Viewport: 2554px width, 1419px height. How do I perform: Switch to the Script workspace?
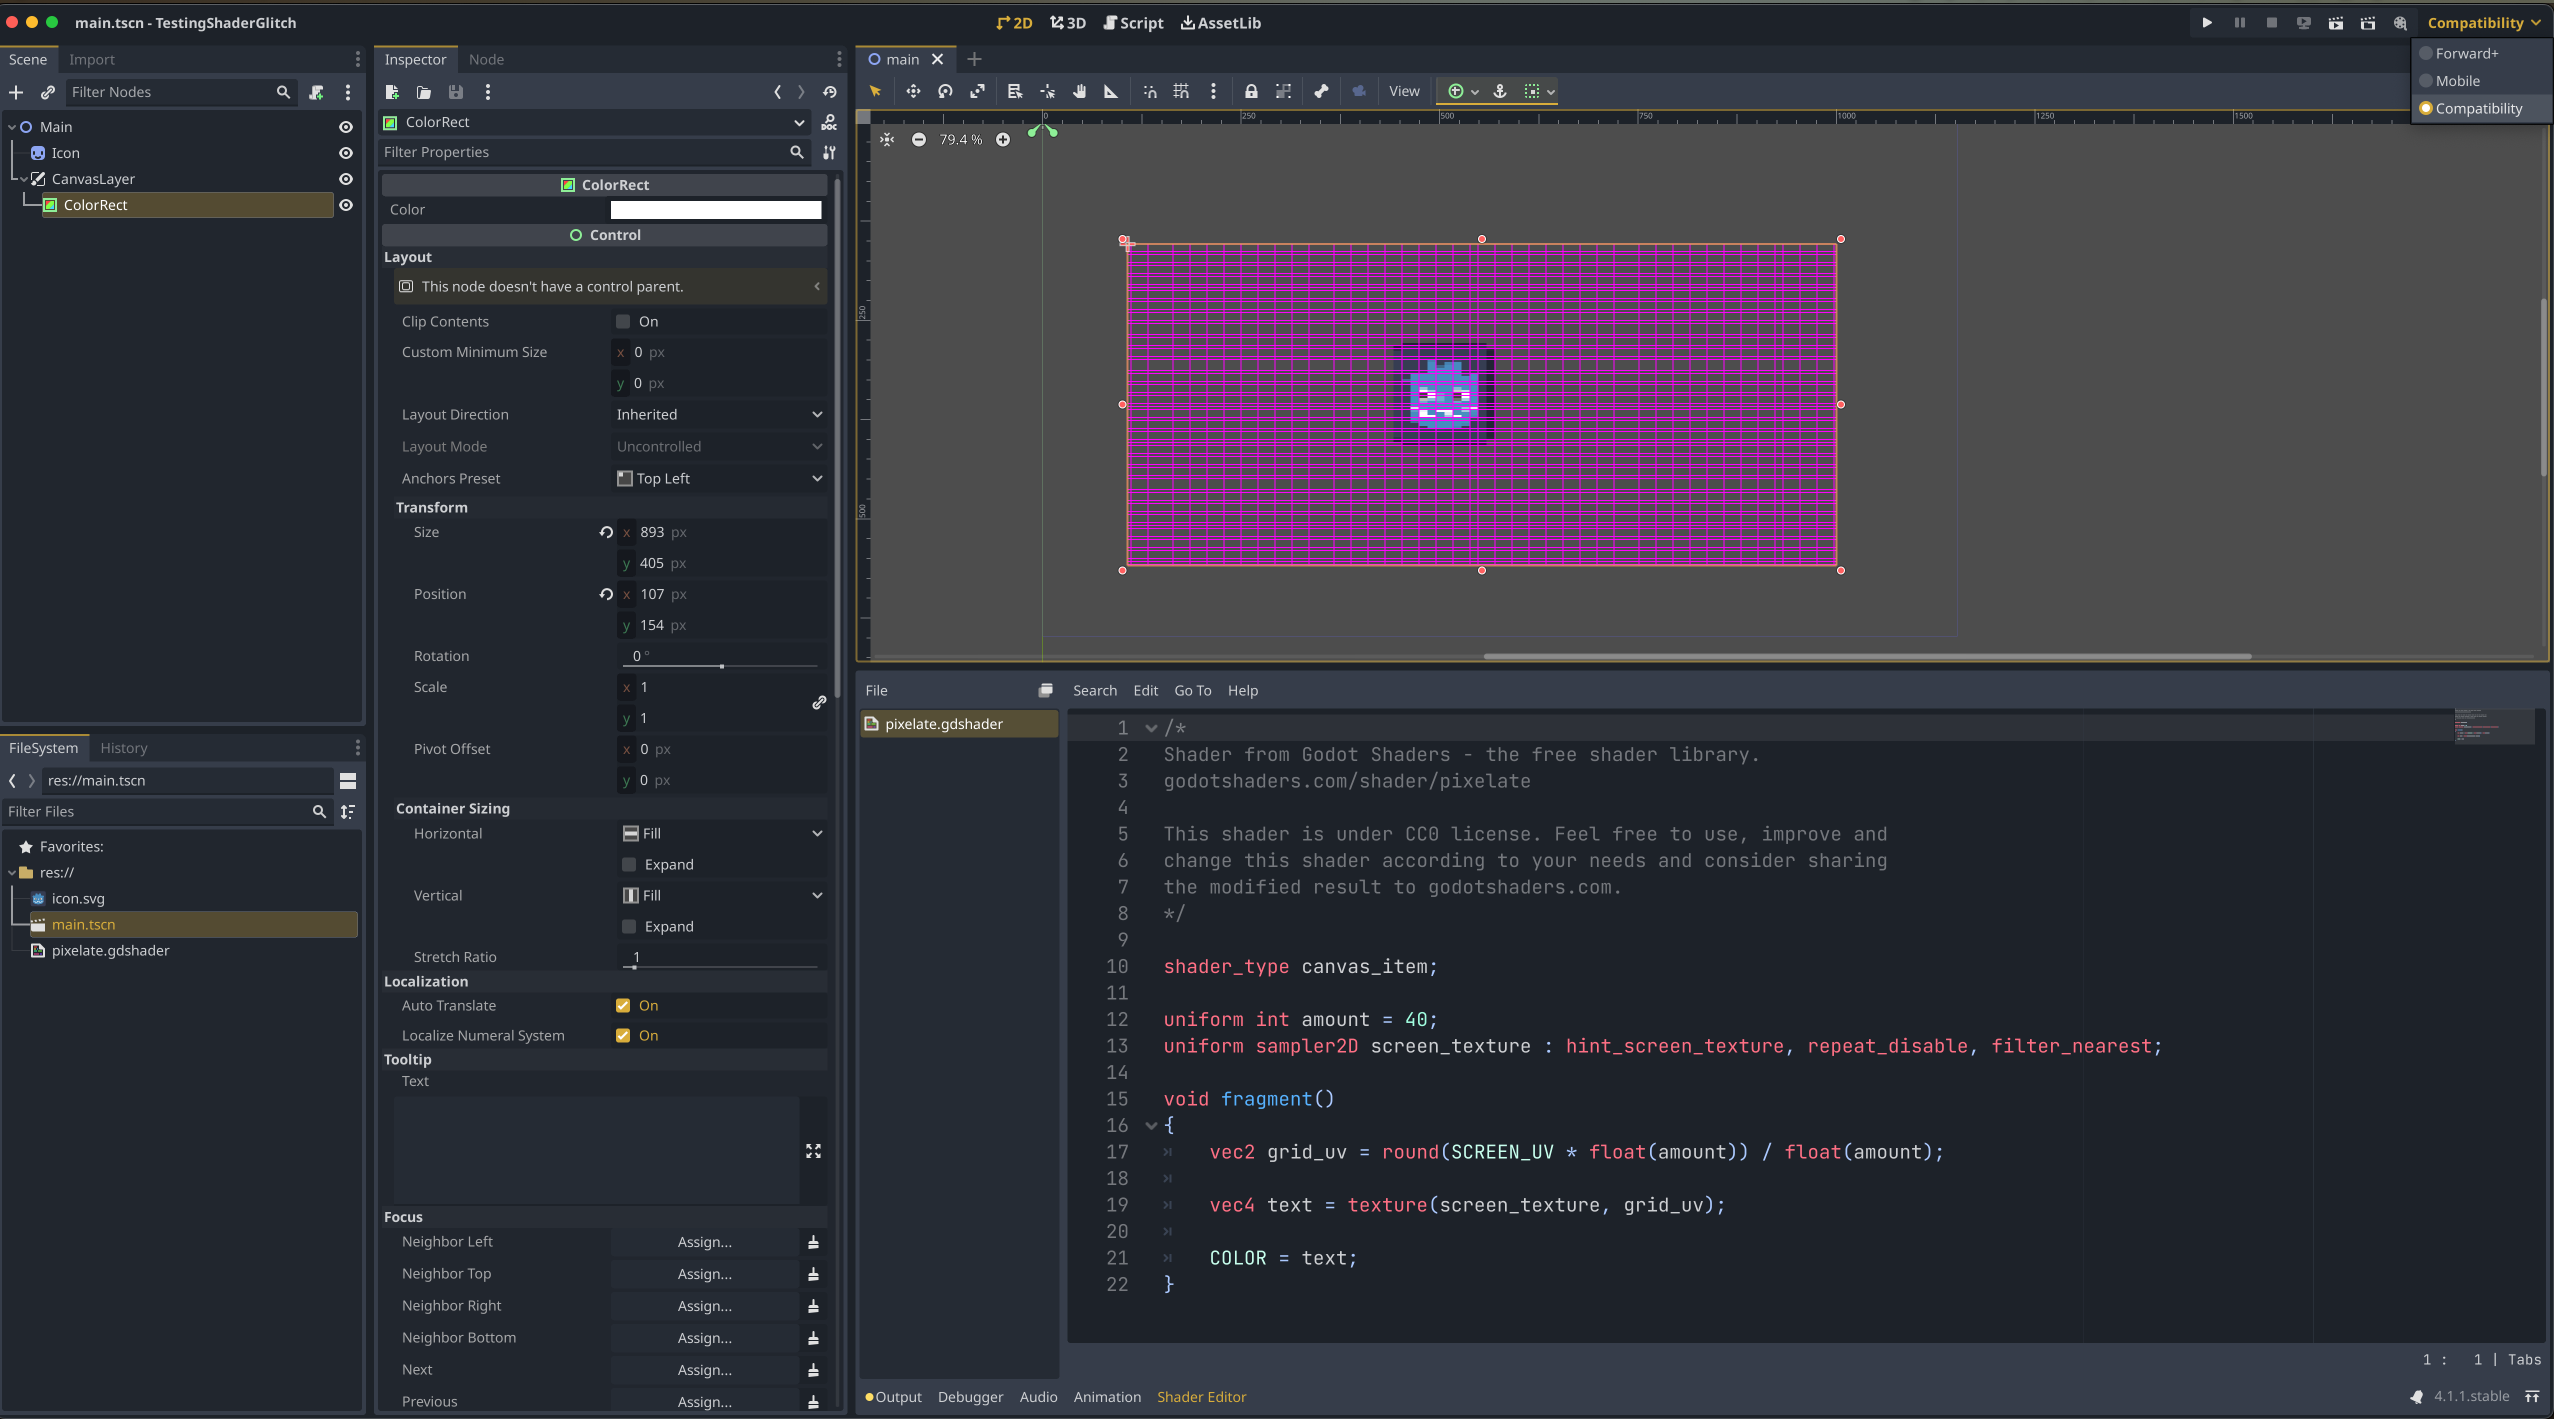pyautogui.click(x=1133, y=22)
